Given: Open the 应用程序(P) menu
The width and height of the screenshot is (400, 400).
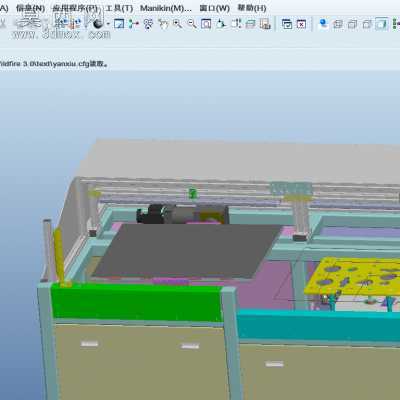Looking at the screenshot, I should 75,8.
